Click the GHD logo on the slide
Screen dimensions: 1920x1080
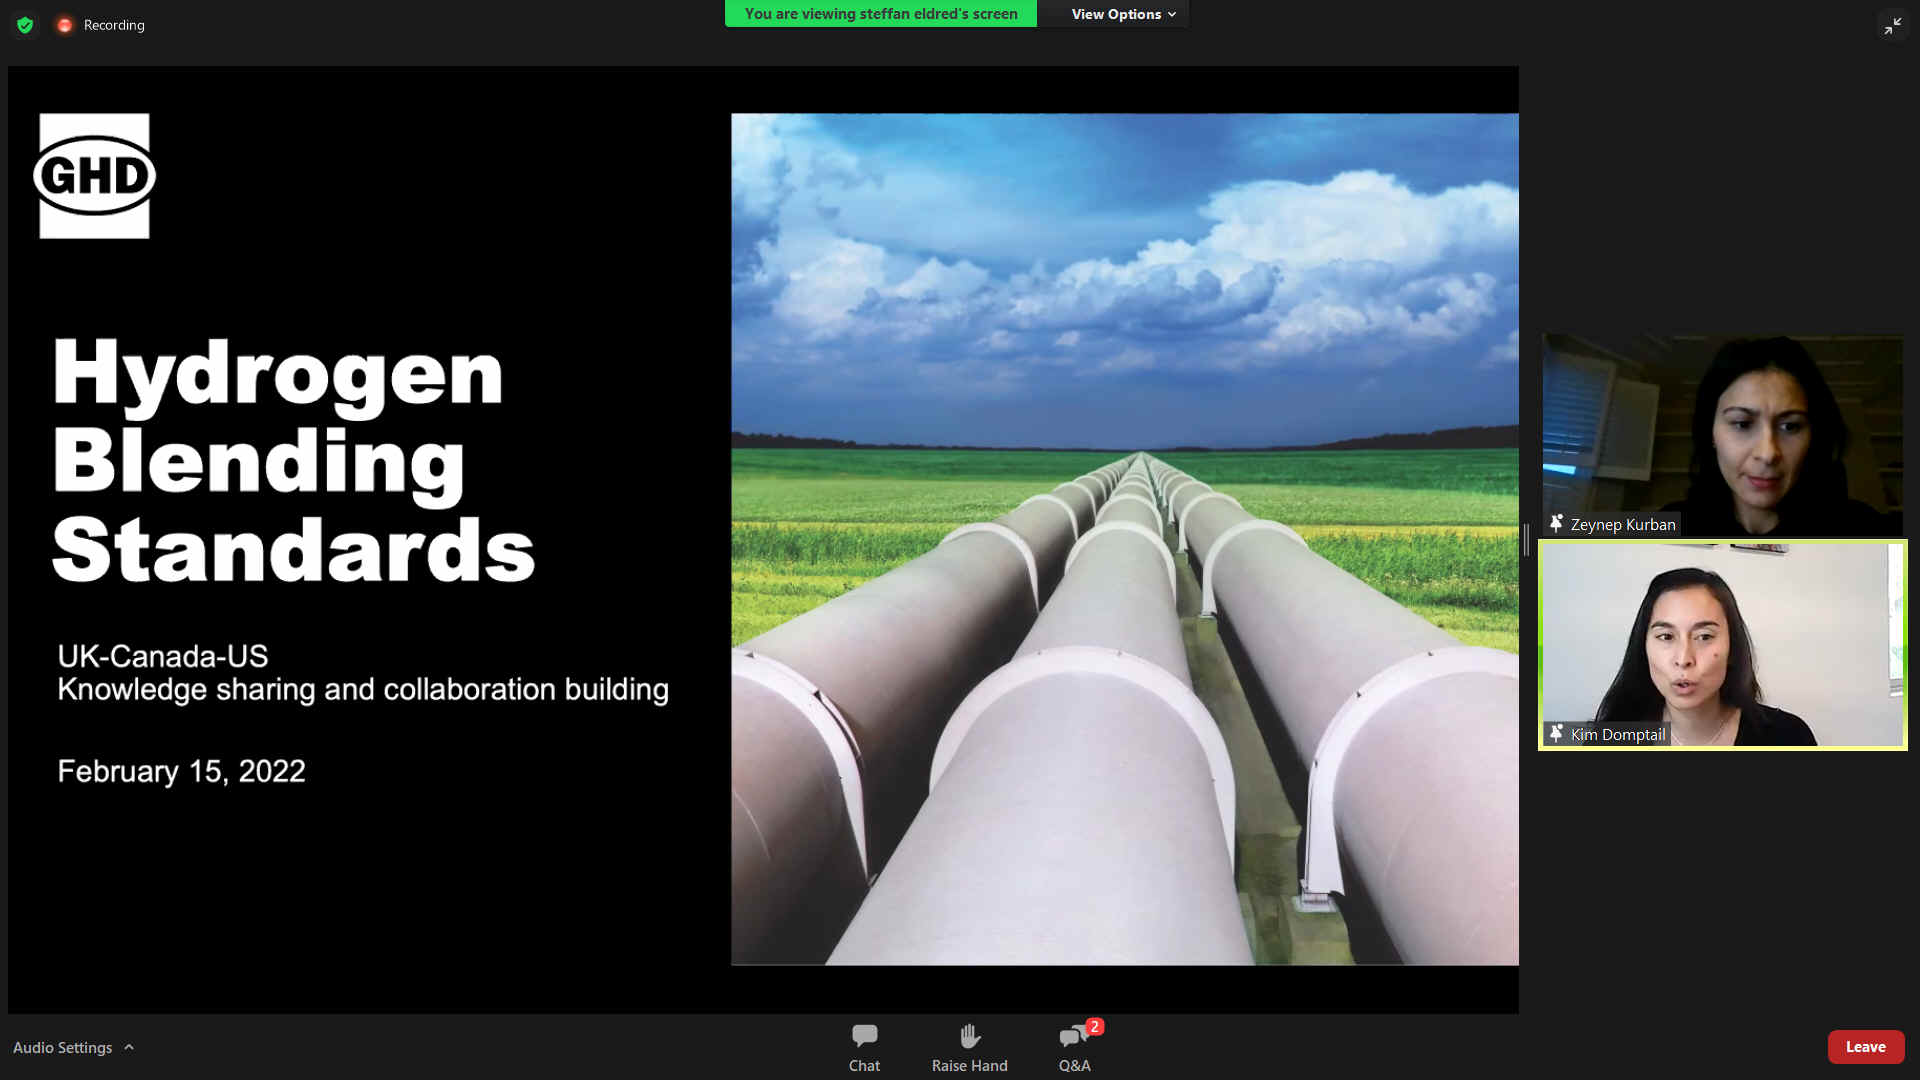[x=94, y=176]
